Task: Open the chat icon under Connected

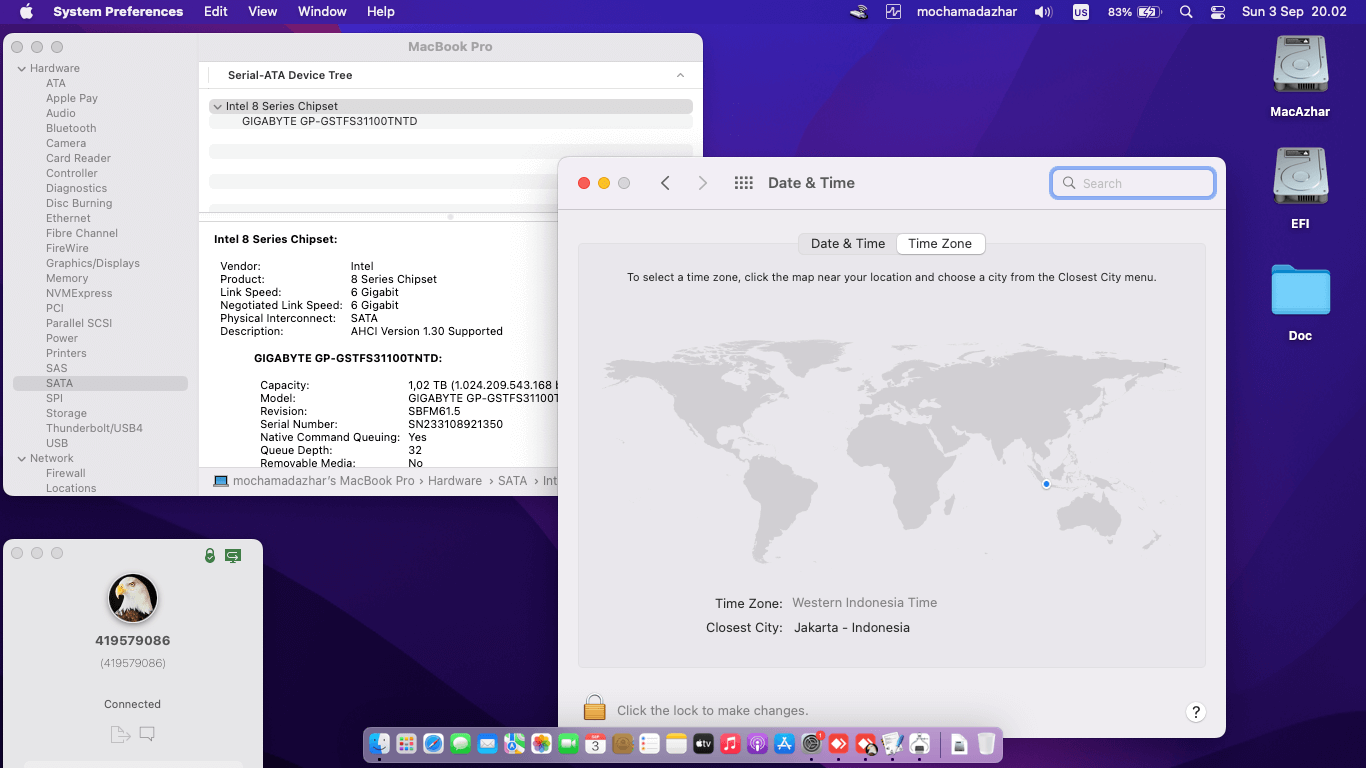Action: pyautogui.click(x=147, y=735)
